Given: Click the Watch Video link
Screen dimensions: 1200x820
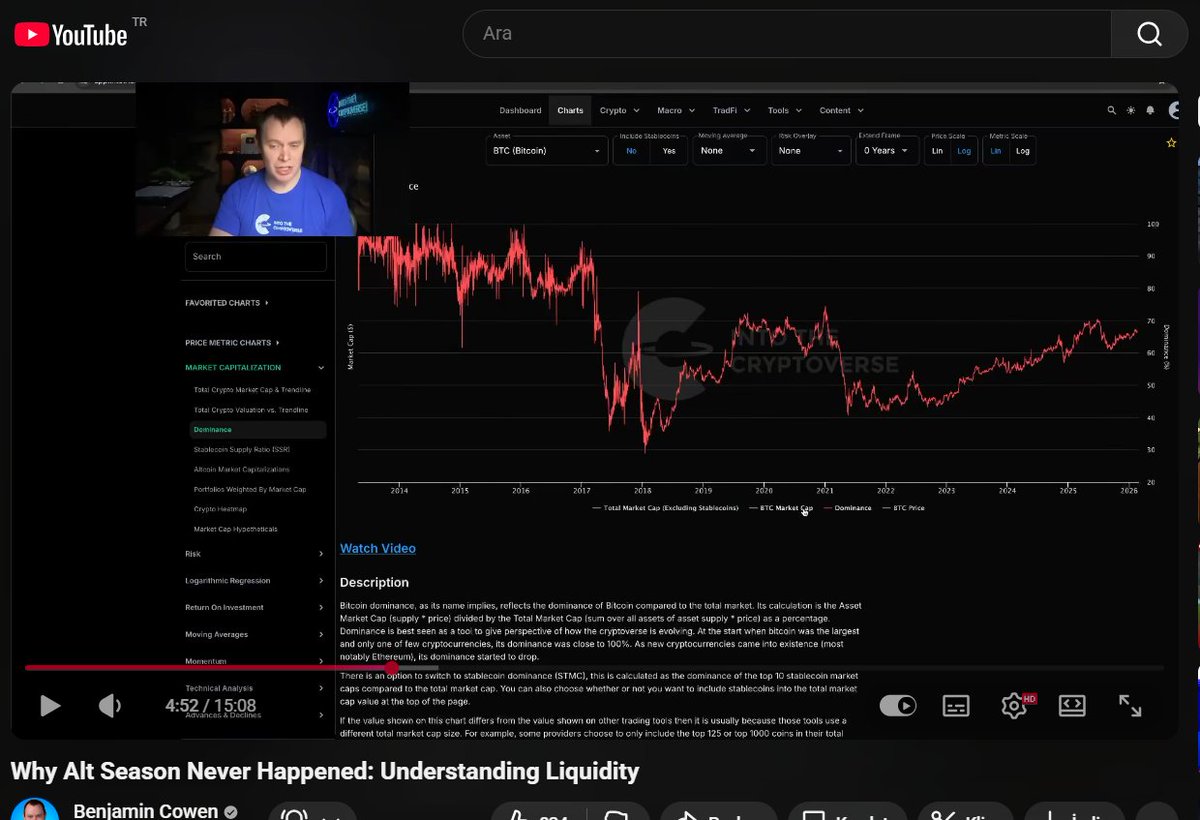Looking at the screenshot, I should click(378, 548).
